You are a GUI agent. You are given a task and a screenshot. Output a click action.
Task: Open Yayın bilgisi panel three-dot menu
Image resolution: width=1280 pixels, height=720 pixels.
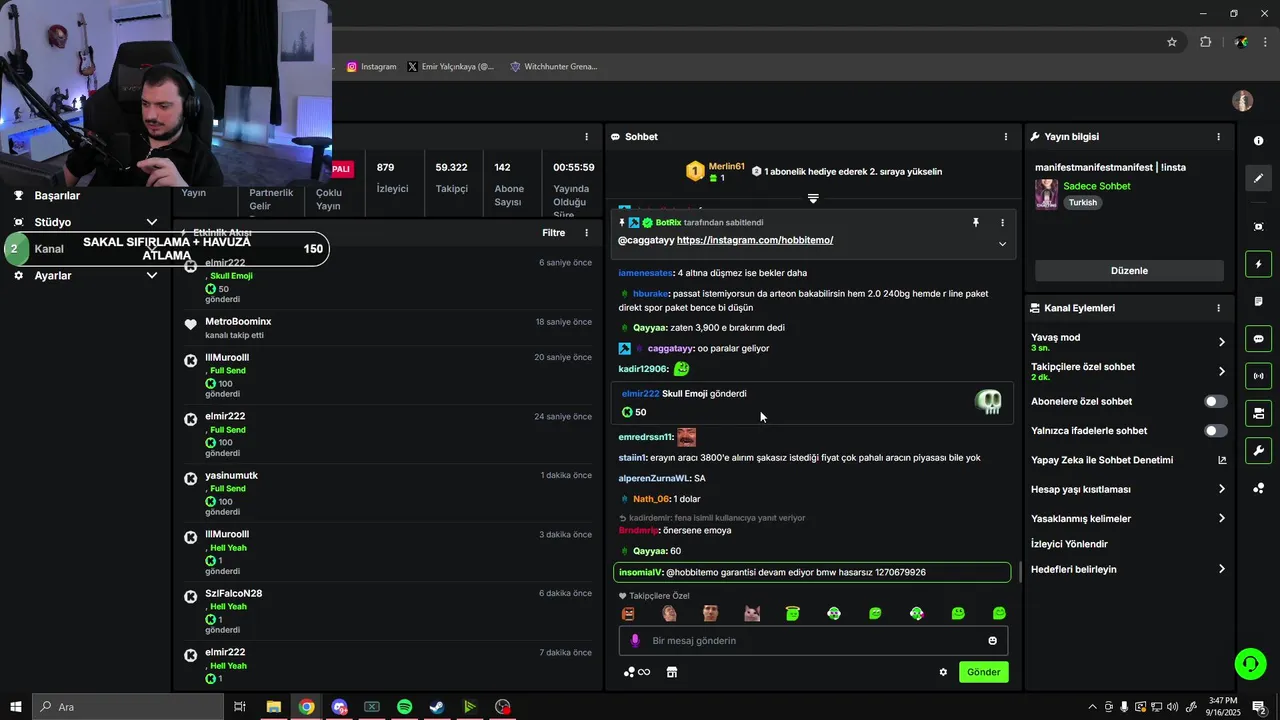pos(1218,137)
